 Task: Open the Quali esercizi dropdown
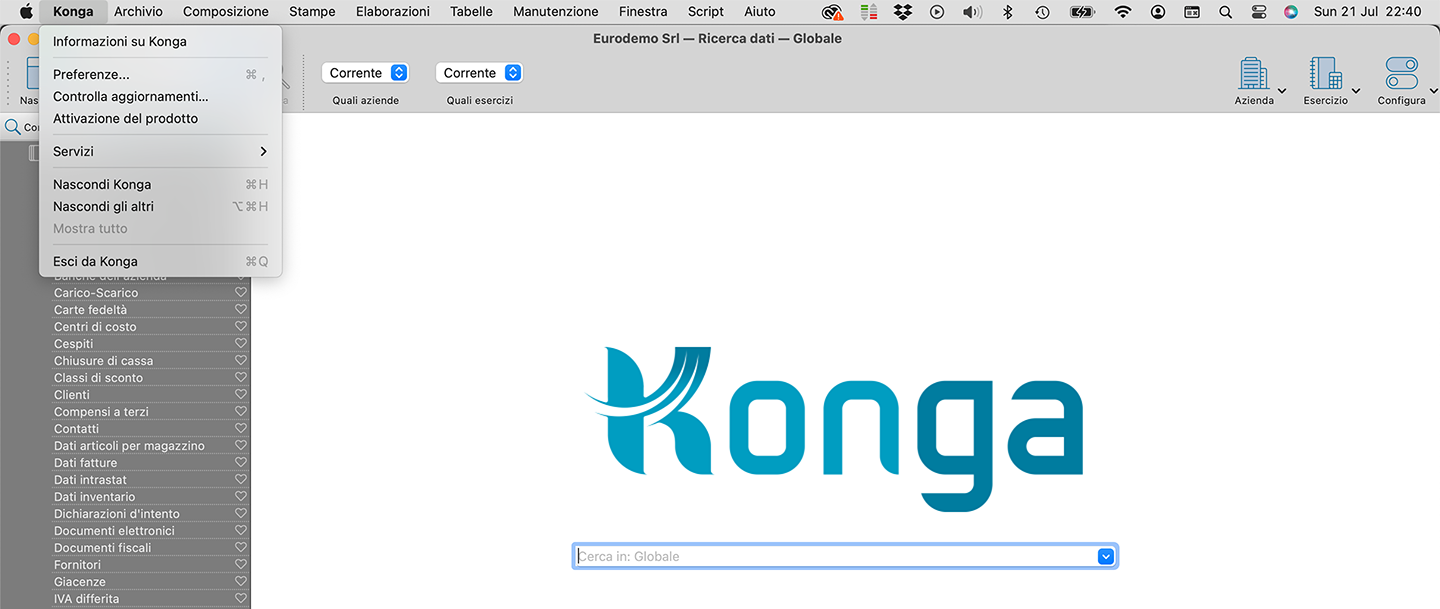pos(480,73)
